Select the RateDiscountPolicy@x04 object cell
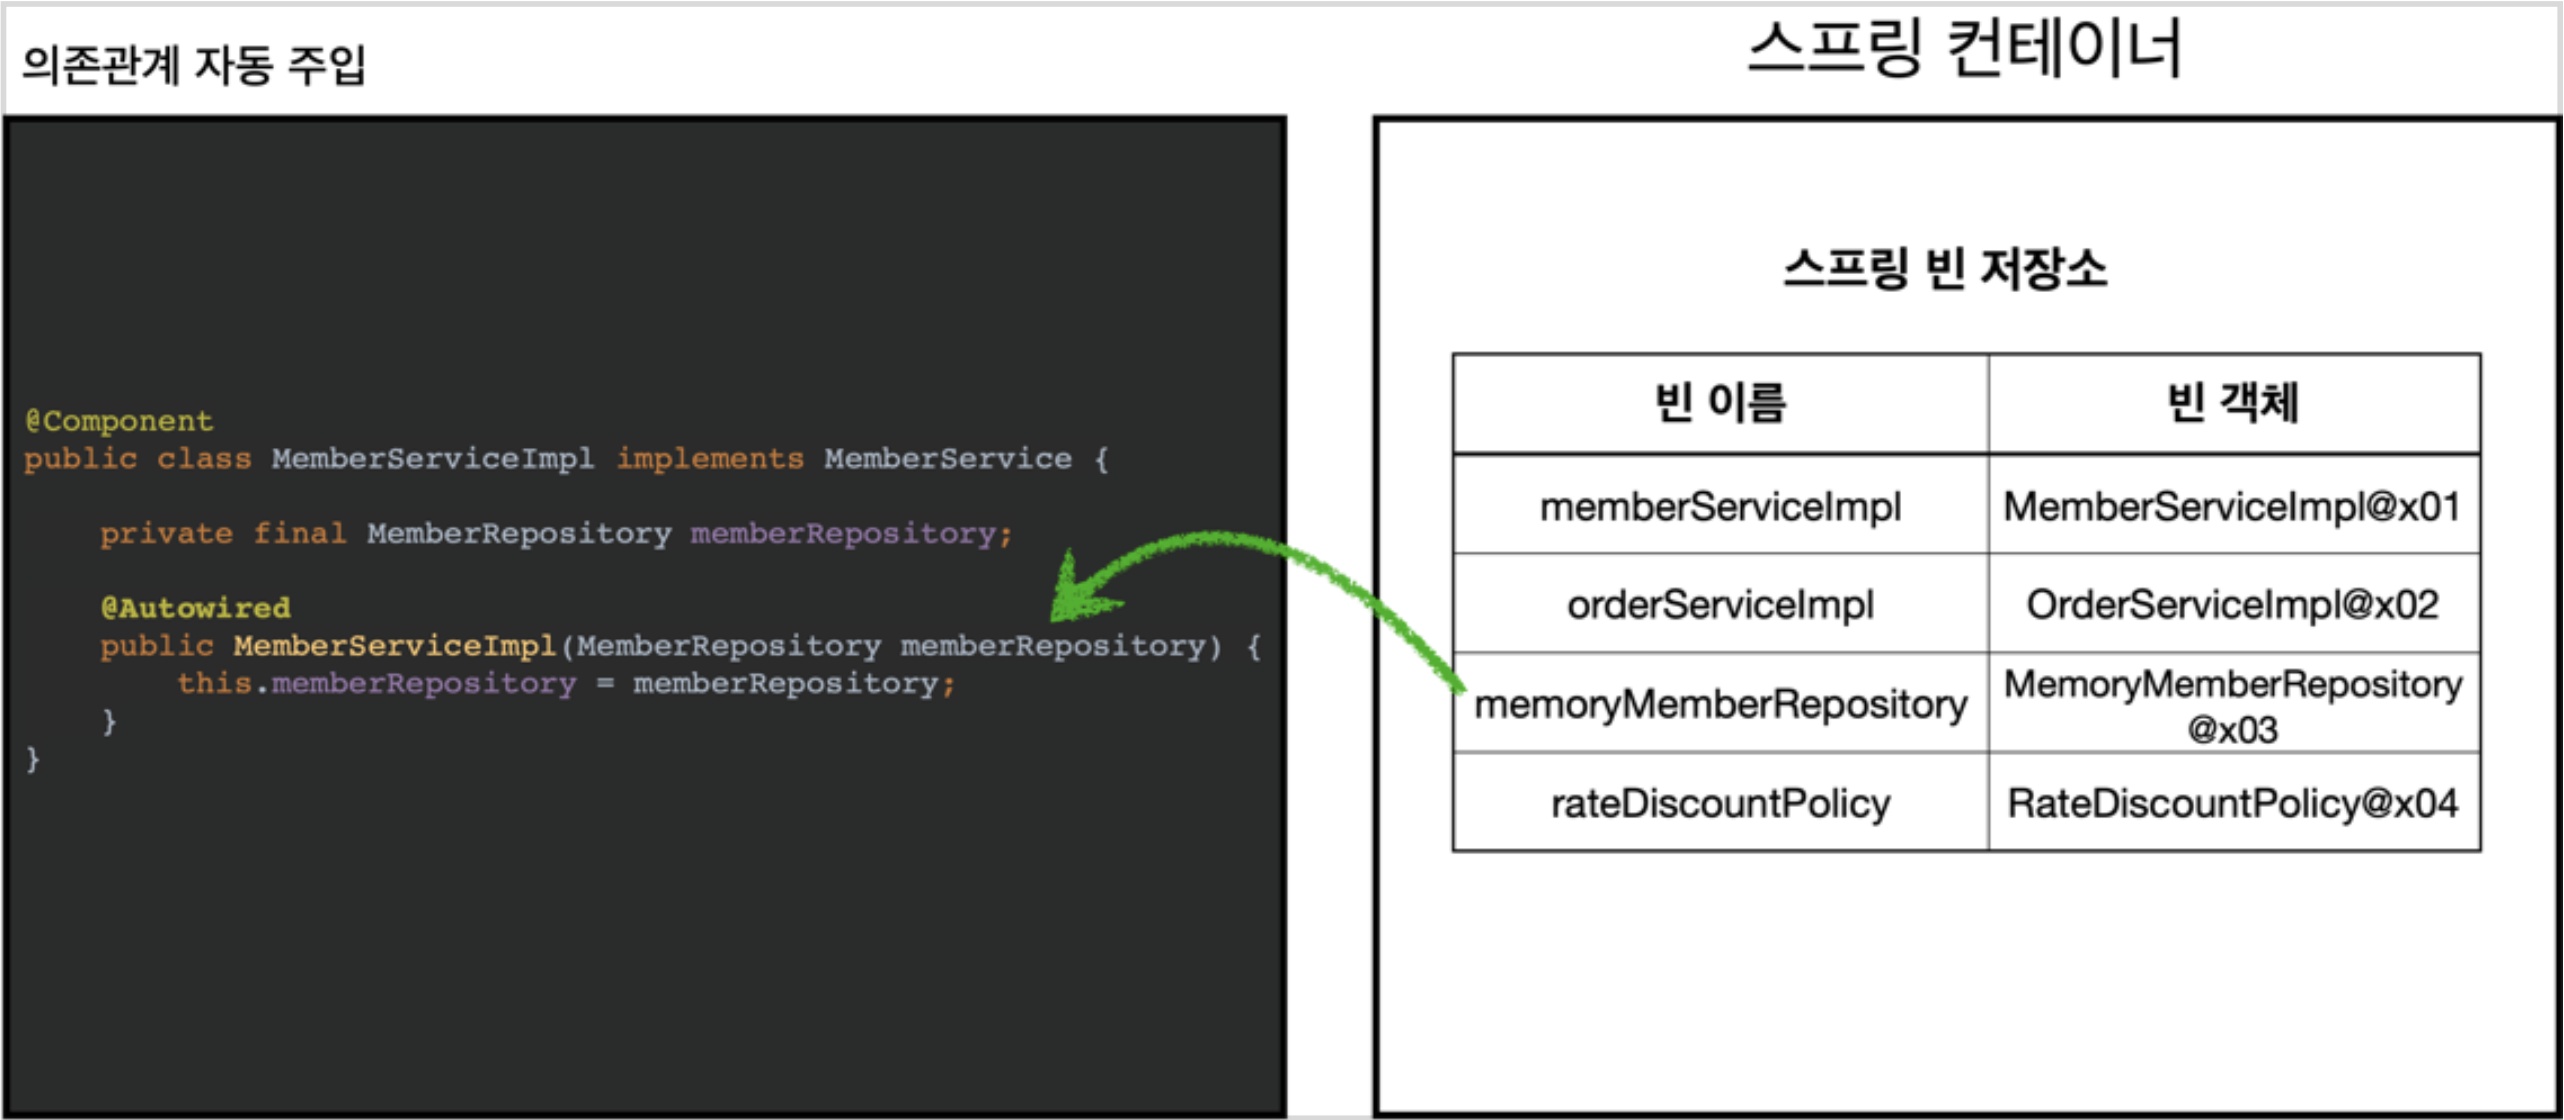The image size is (2564, 1120). tap(2232, 803)
